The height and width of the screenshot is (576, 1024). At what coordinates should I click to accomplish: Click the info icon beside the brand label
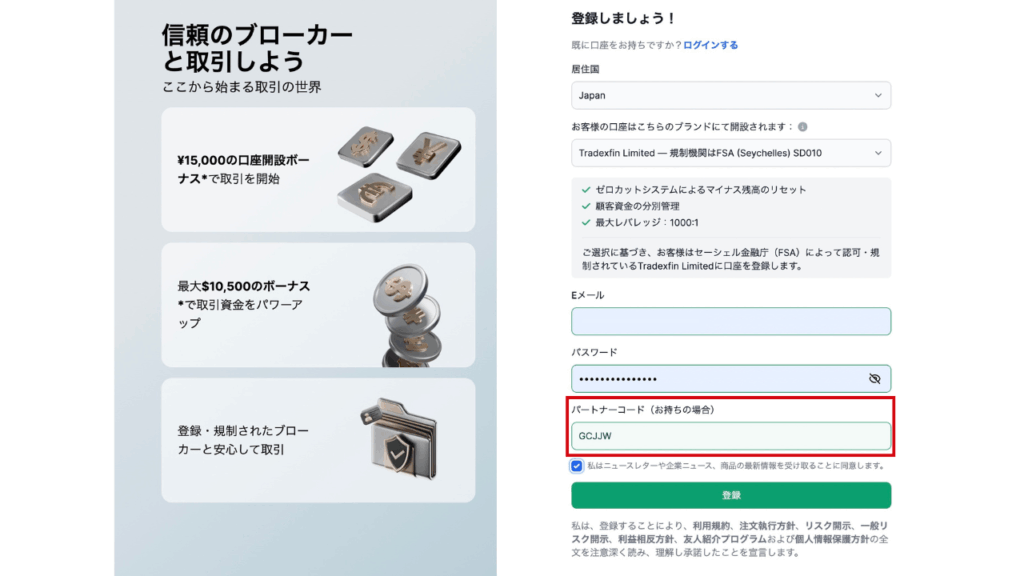tap(802, 127)
